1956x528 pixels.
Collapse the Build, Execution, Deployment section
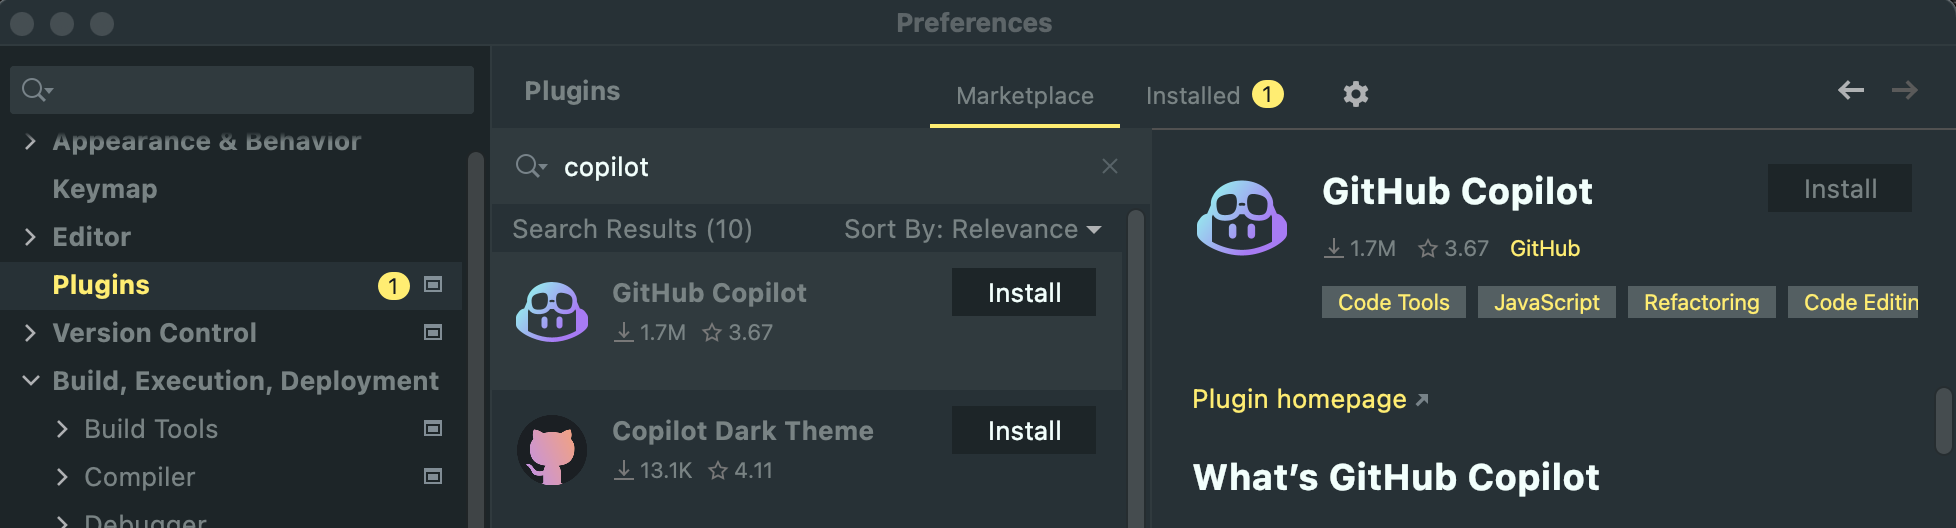pyautogui.click(x=31, y=381)
